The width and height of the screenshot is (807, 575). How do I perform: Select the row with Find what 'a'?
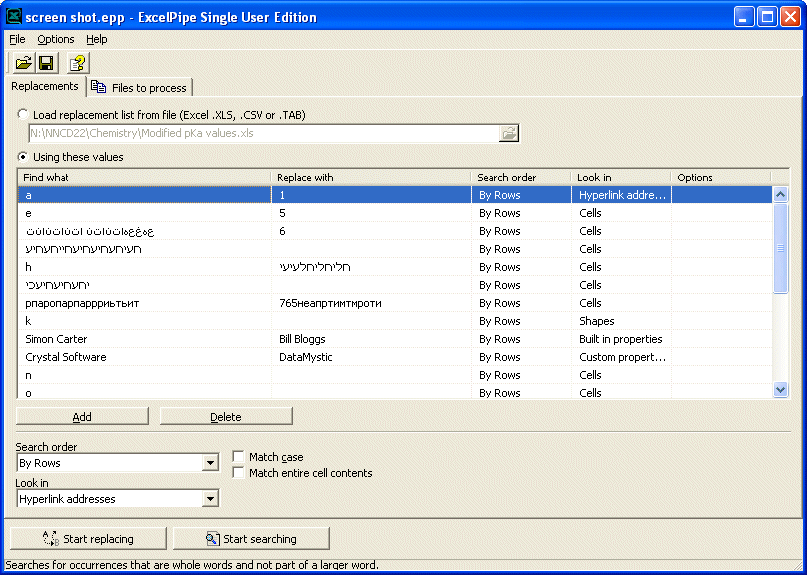pos(395,195)
